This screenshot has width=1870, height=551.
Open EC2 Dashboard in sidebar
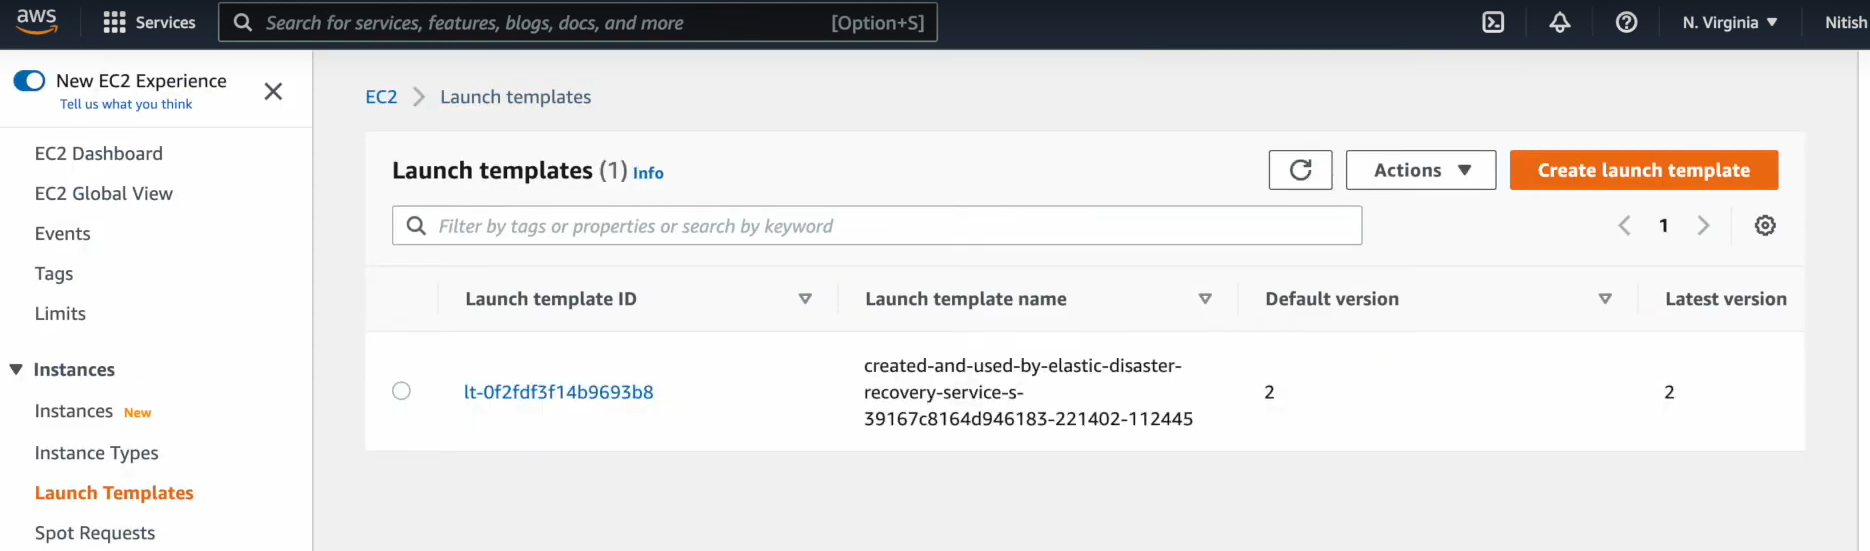coord(99,154)
